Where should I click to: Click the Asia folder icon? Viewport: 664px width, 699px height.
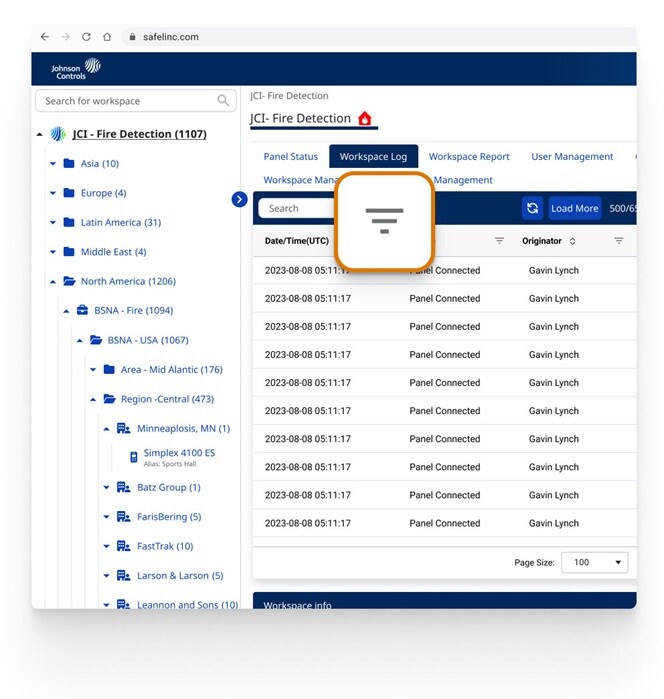click(69, 163)
